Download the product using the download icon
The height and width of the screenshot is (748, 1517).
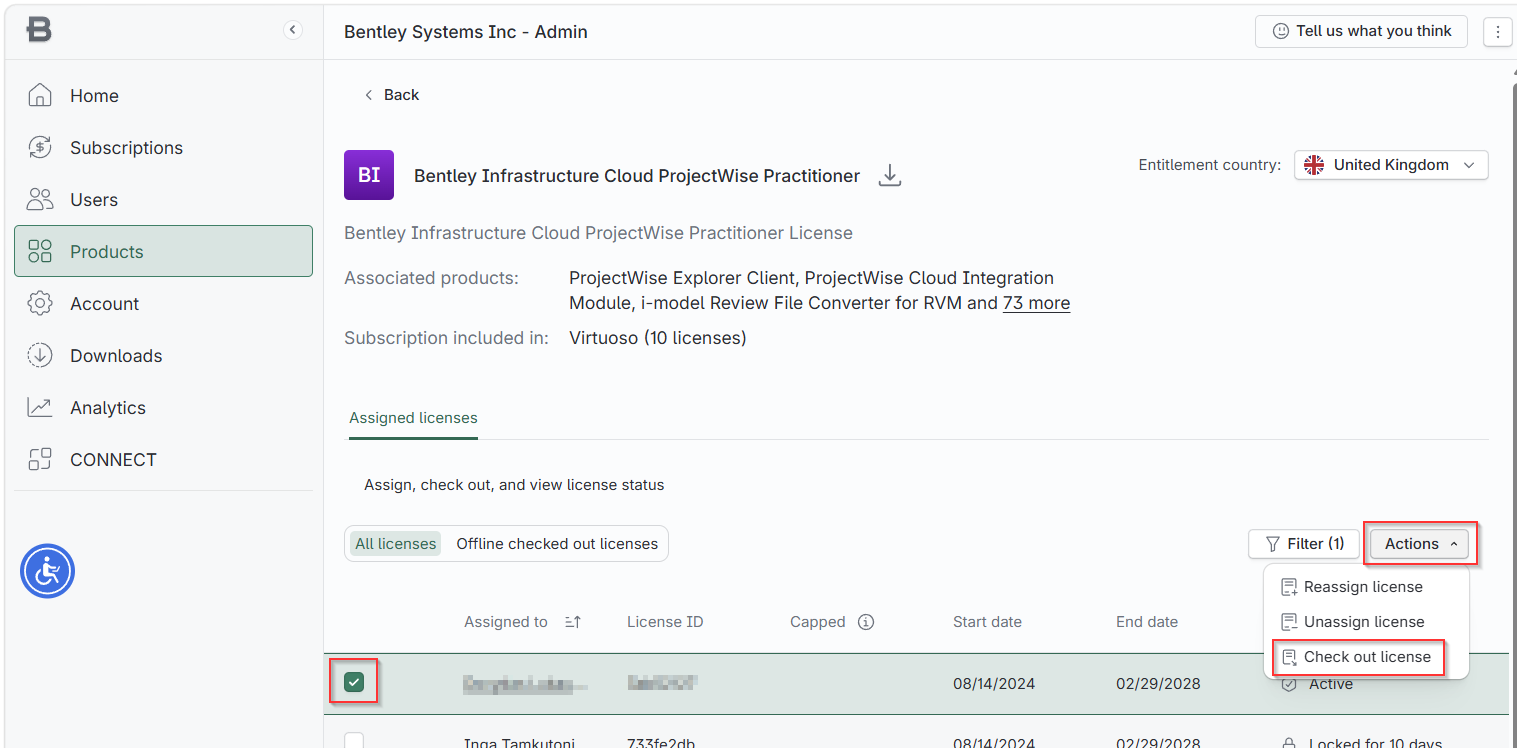(890, 176)
